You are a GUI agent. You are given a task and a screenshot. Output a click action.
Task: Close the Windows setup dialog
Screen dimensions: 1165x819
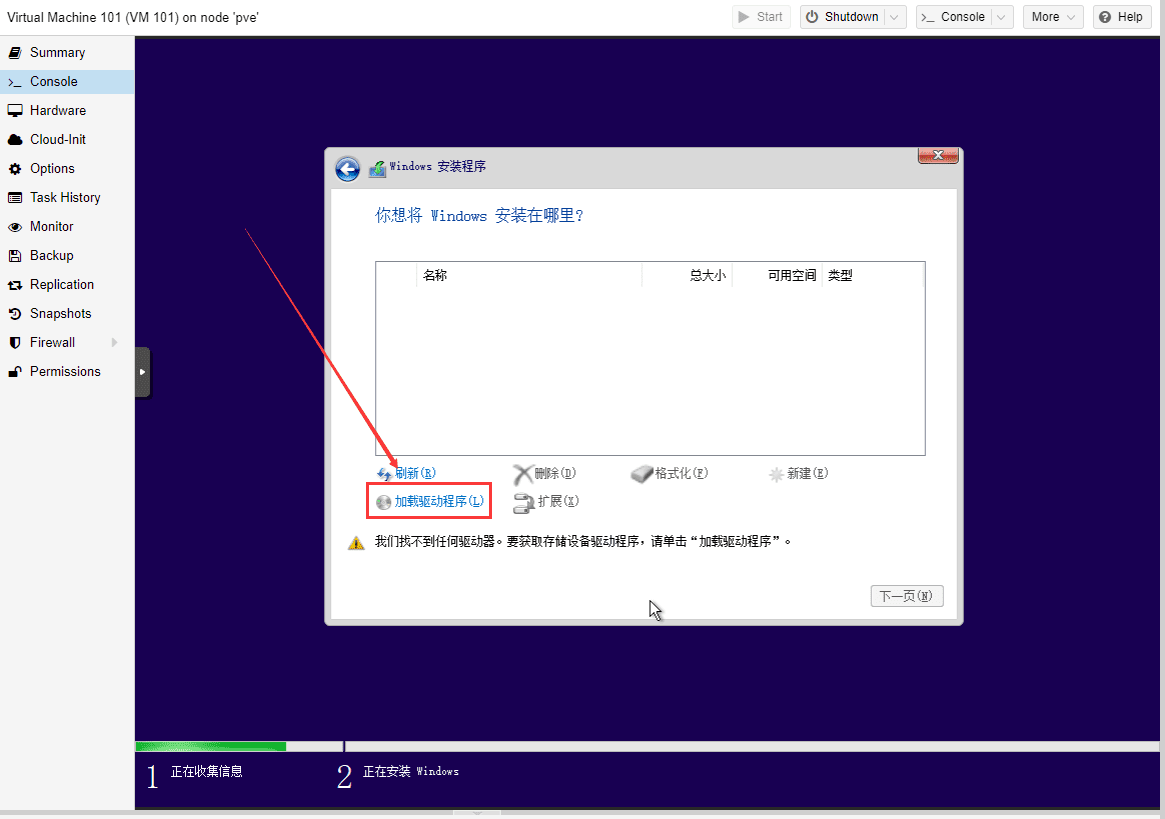tap(938, 155)
